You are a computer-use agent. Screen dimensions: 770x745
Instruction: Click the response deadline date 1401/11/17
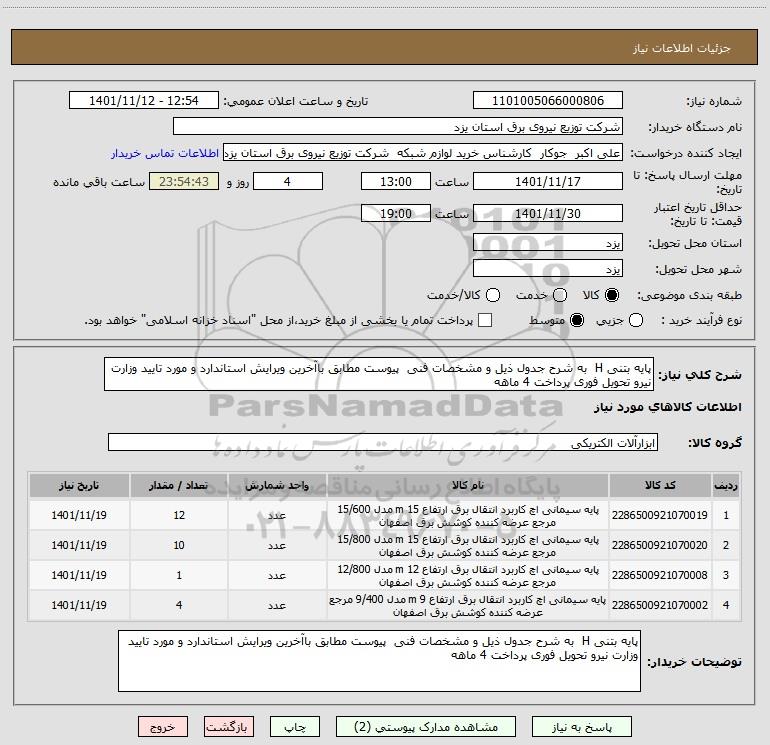pyautogui.click(x=548, y=181)
